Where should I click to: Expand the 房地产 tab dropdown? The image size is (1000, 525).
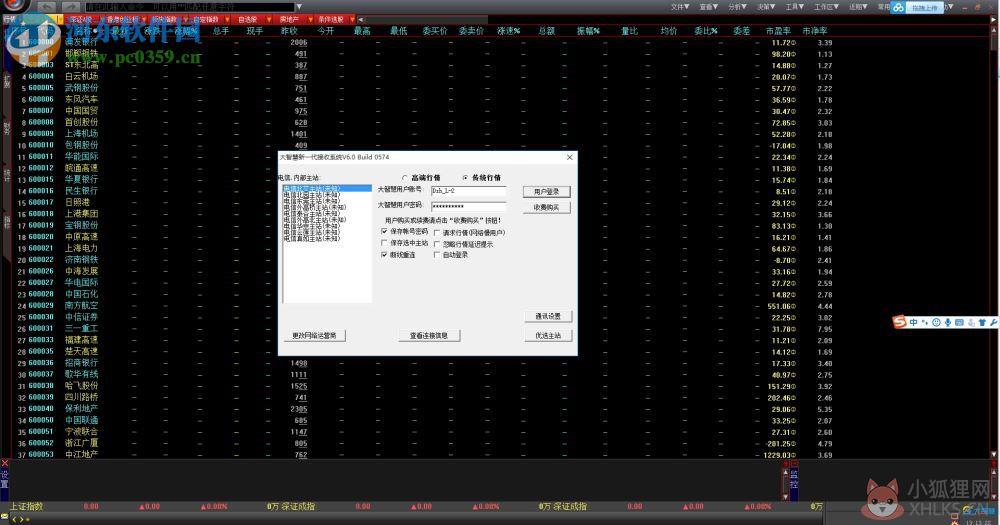coord(311,20)
